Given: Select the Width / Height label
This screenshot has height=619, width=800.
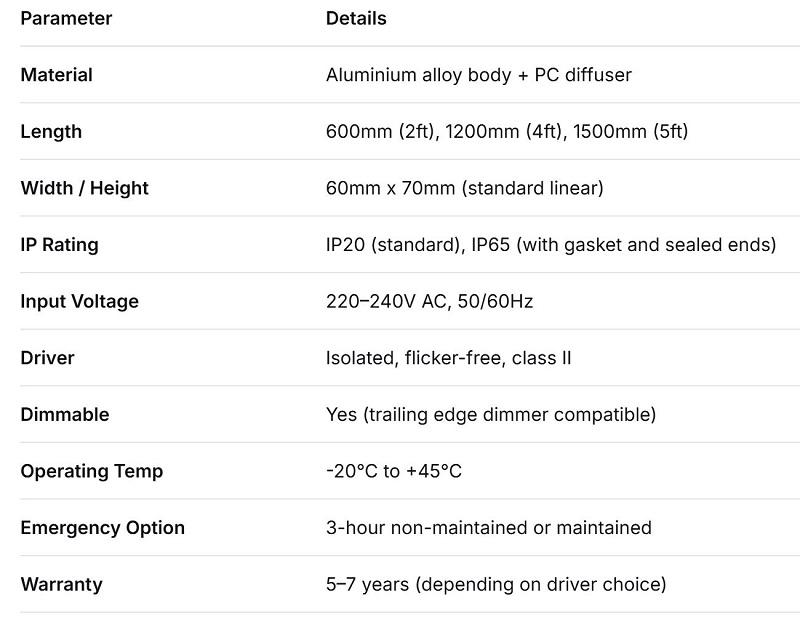Looking at the screenshot, I should tap(84, 188).
